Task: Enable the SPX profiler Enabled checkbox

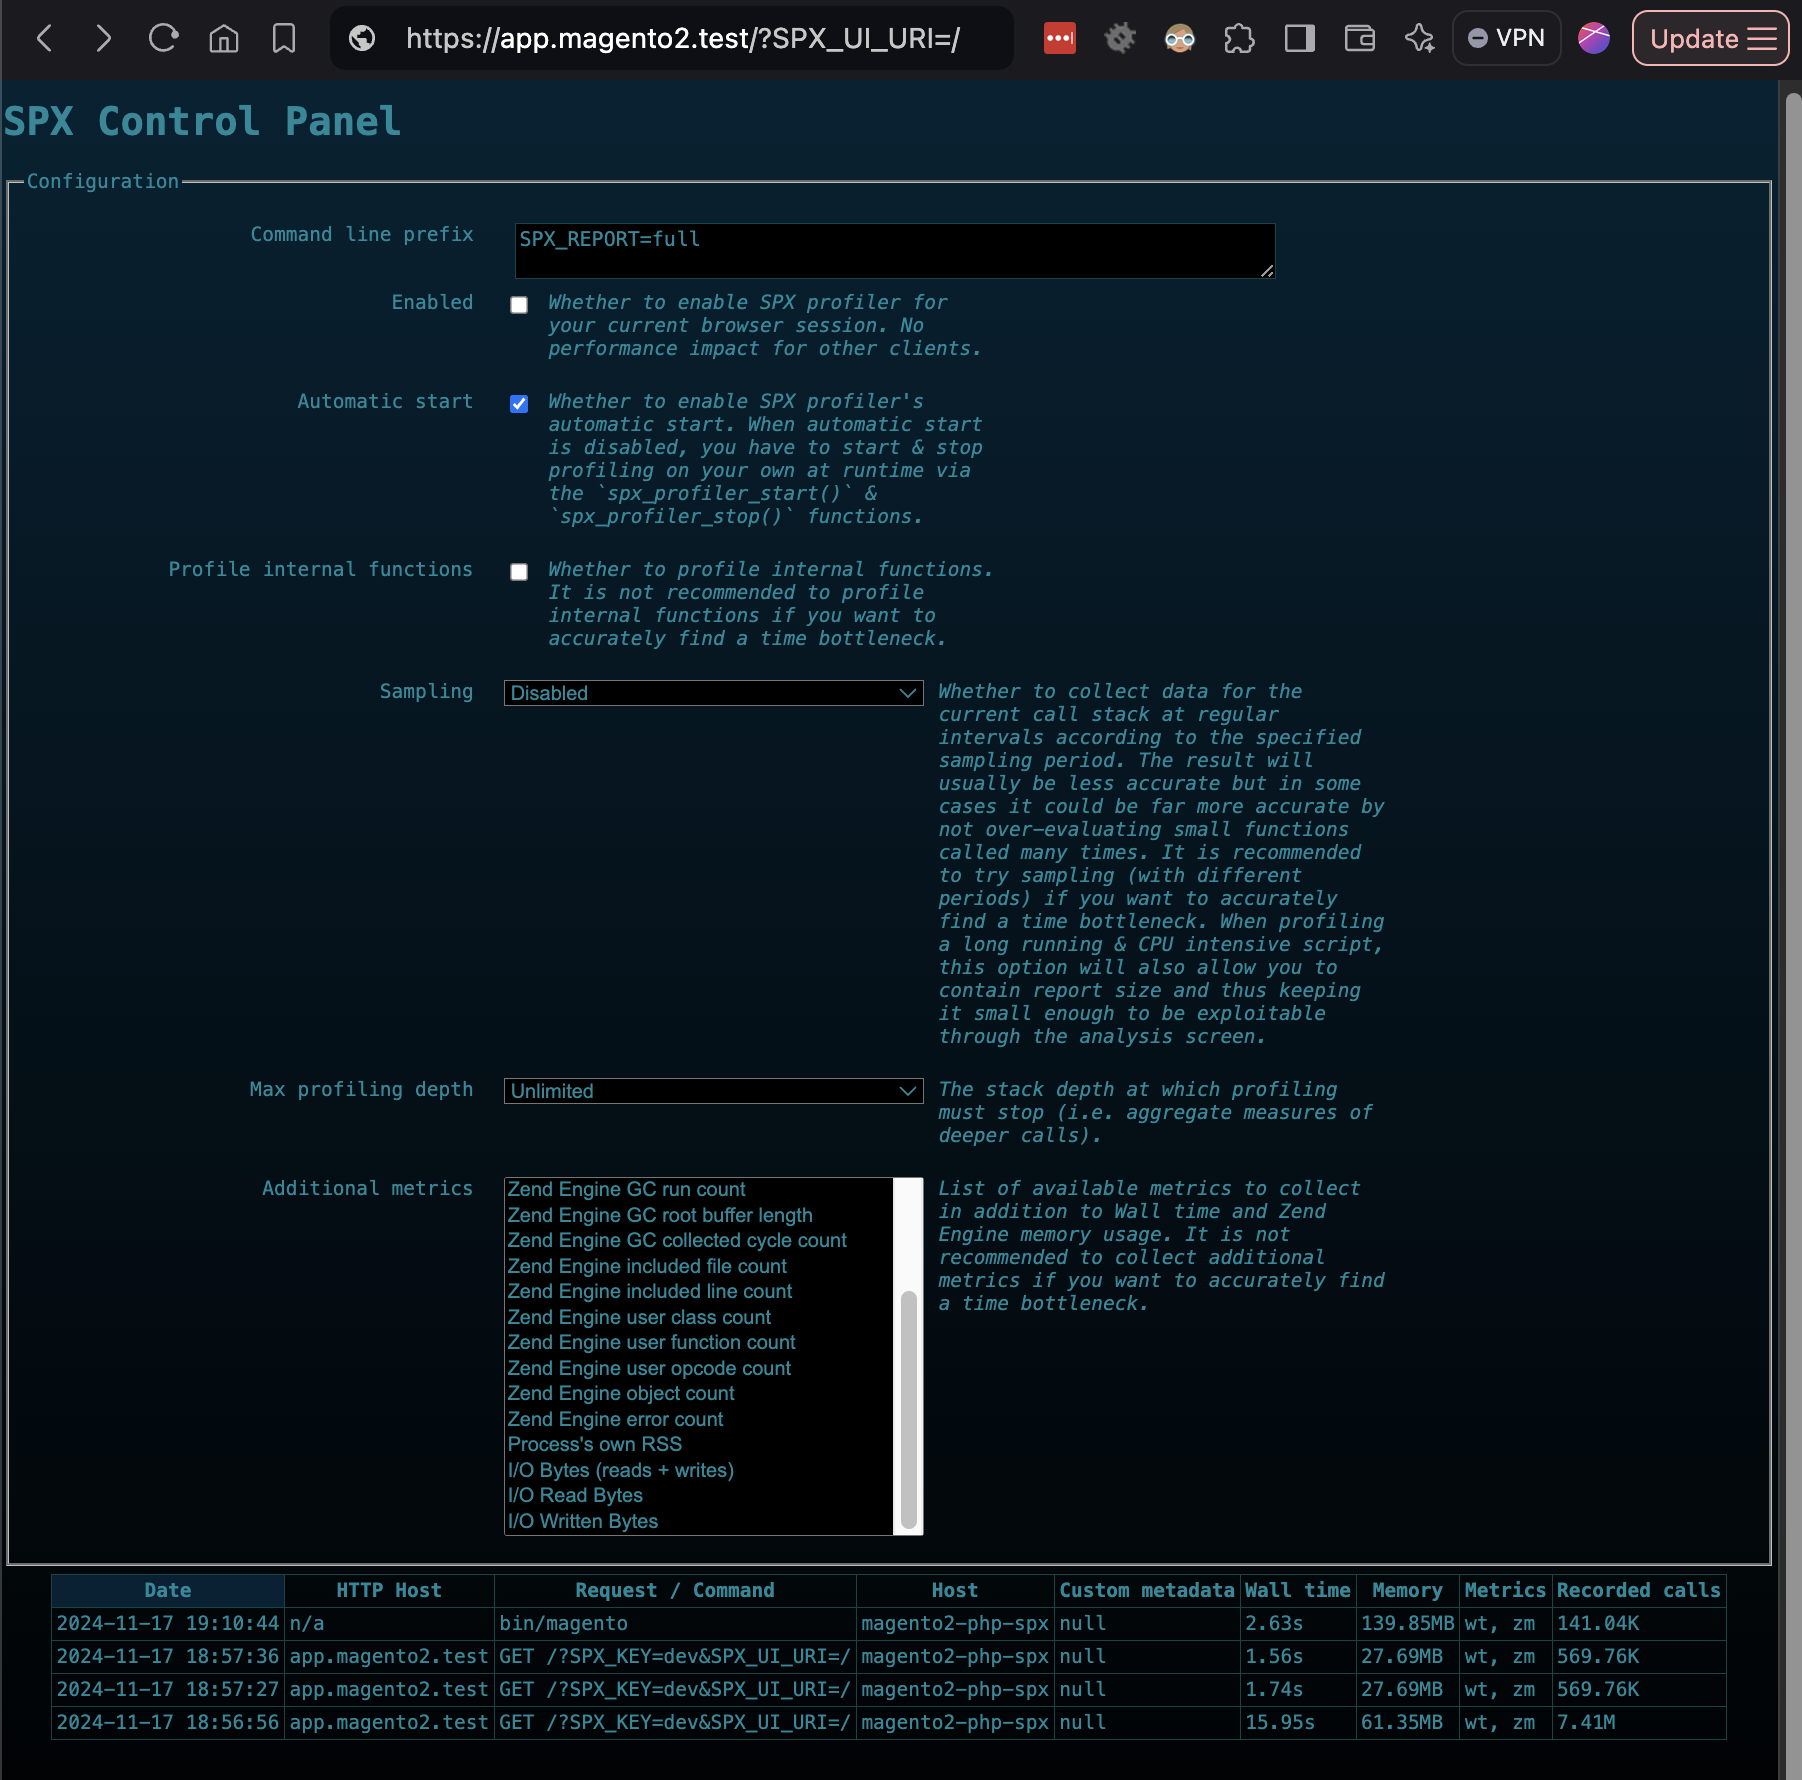Action: [518, 304]
